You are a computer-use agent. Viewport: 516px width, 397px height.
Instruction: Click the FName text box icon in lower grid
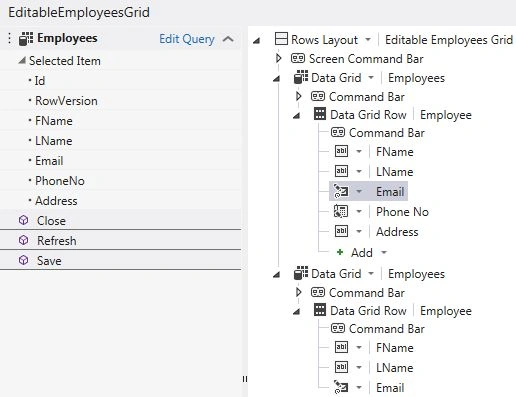pyautogui.click(x=341, y=347)
